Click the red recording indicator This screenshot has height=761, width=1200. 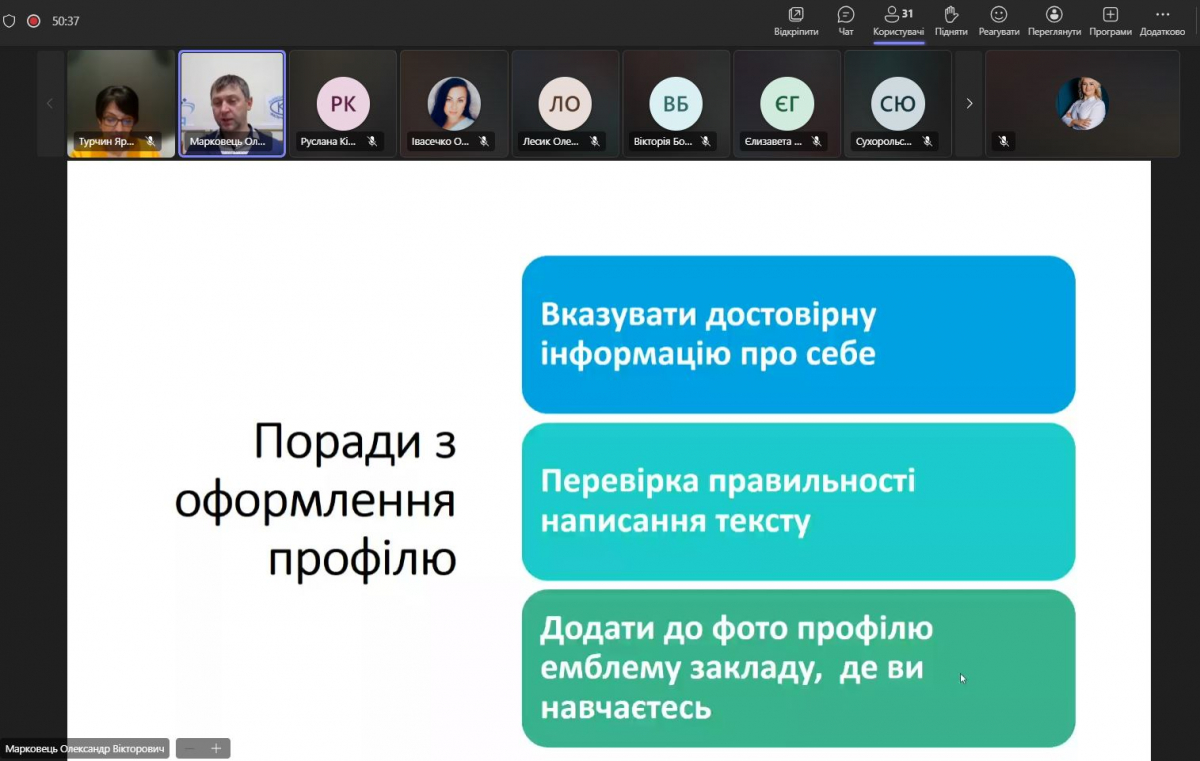click(33, 19)
